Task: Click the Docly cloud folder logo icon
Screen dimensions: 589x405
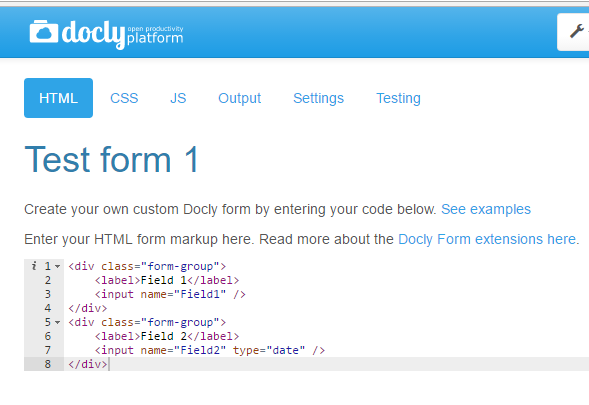Action: 44,32
